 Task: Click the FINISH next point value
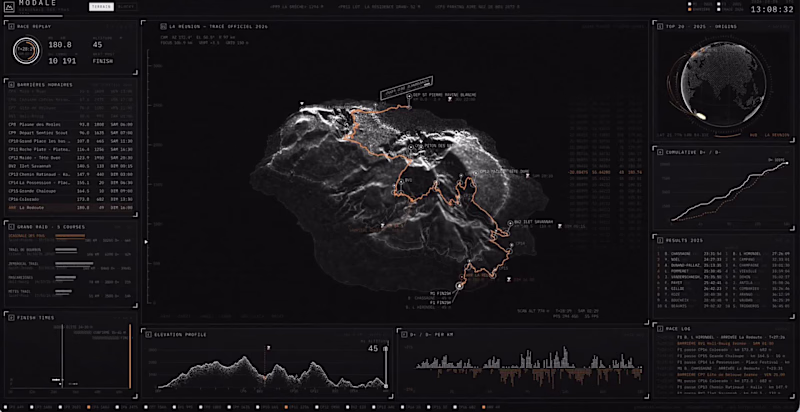point(103,61)
